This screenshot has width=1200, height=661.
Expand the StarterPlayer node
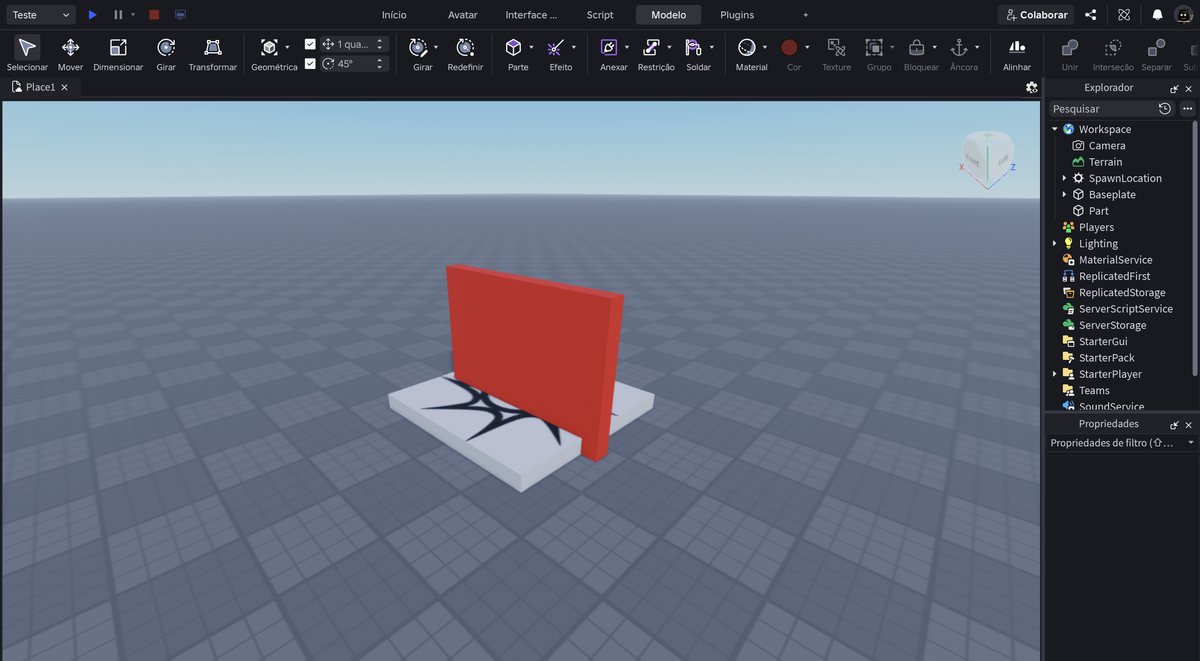[1055, 374]
